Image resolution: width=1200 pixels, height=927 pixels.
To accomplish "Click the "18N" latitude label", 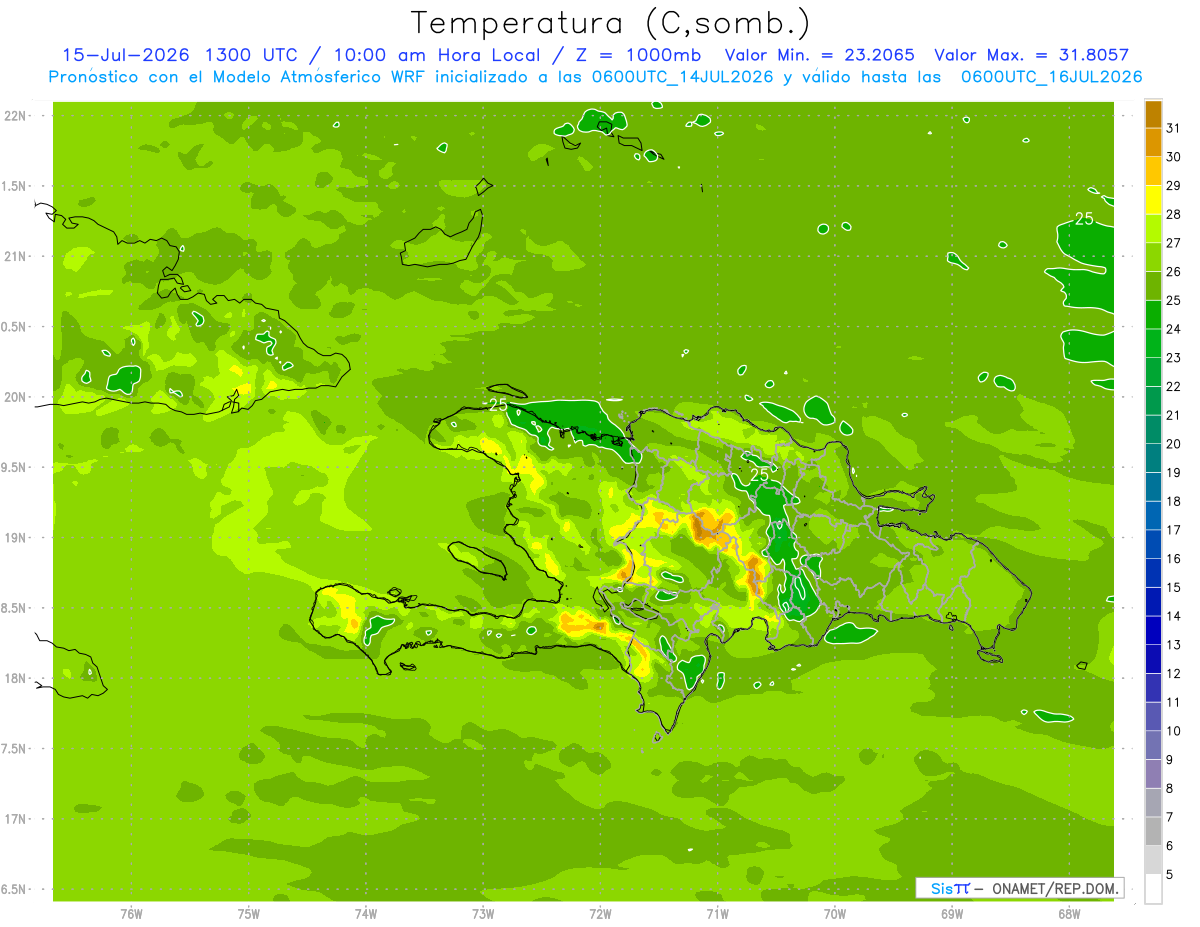I will click(x=17, y=678).
